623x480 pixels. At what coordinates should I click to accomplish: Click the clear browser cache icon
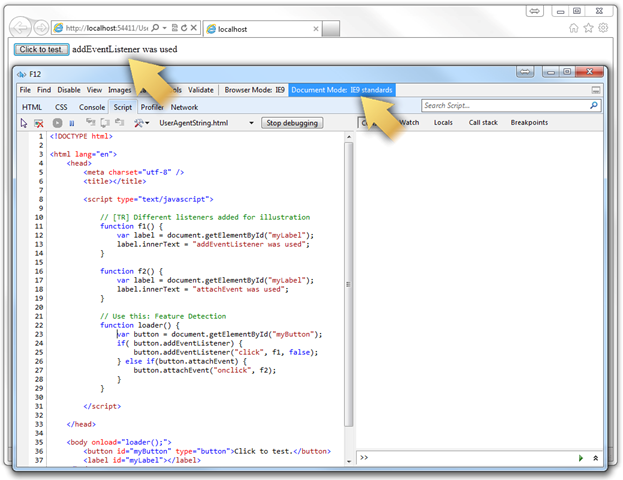39,123
